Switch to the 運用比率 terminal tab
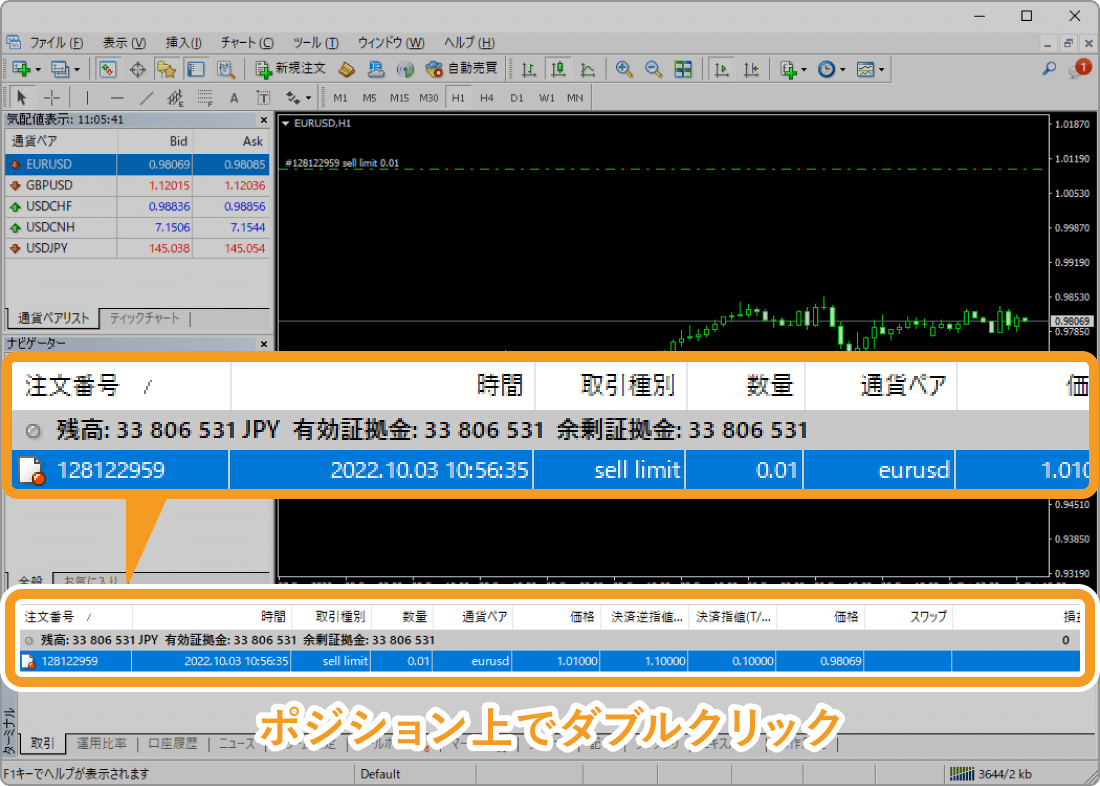1100x786 pixels. pos(102,743)
